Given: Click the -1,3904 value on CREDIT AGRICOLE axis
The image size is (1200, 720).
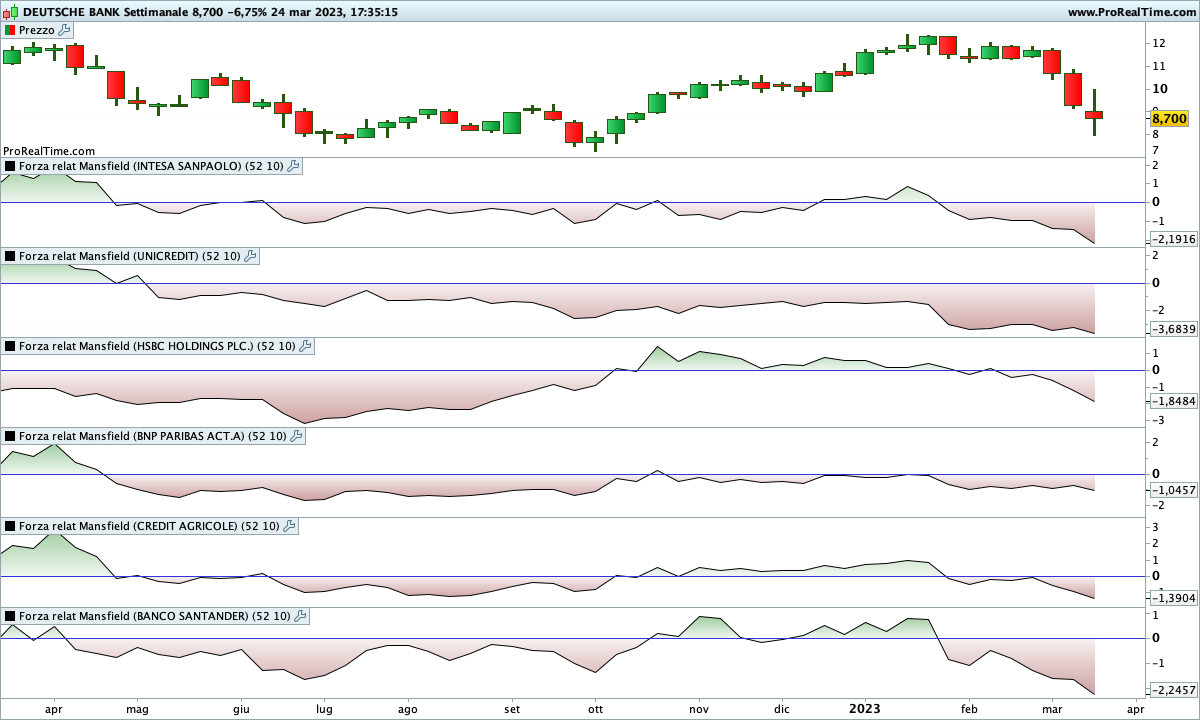Looking at the screenshot, I should [x=1173, y=598].
